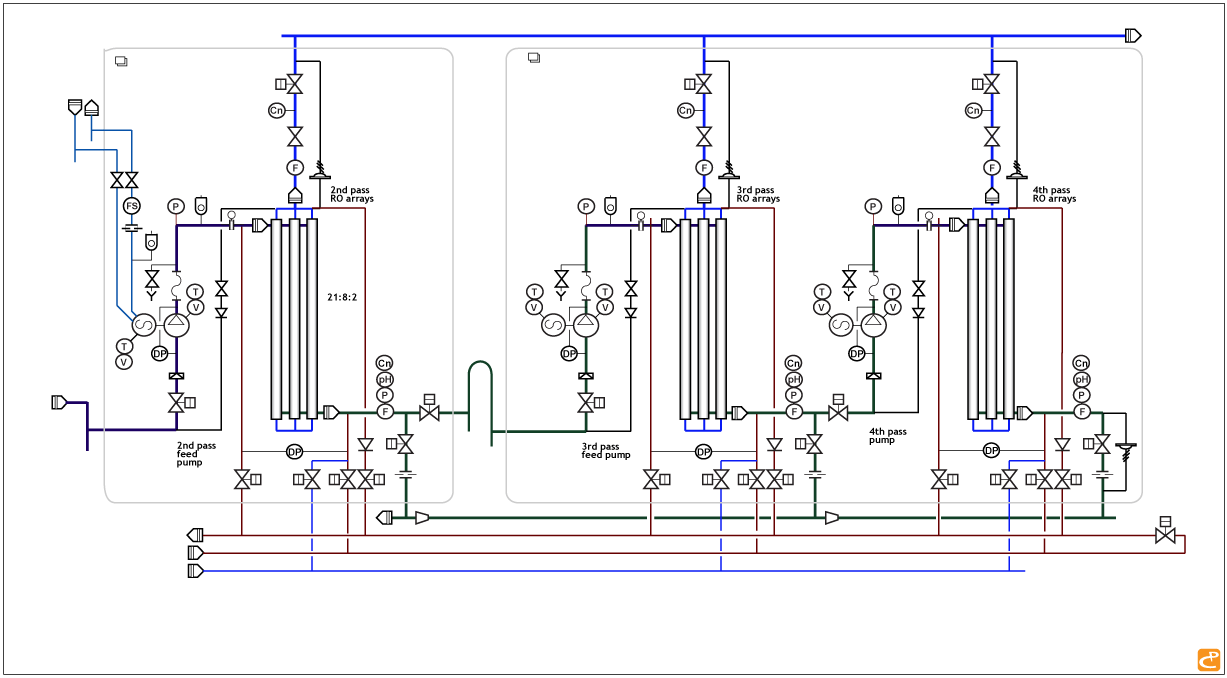This screenshot has height=678, width=1227.
Task: Select the 3rd pass feed pump motor symbol
Action: (x=553, y=325)
